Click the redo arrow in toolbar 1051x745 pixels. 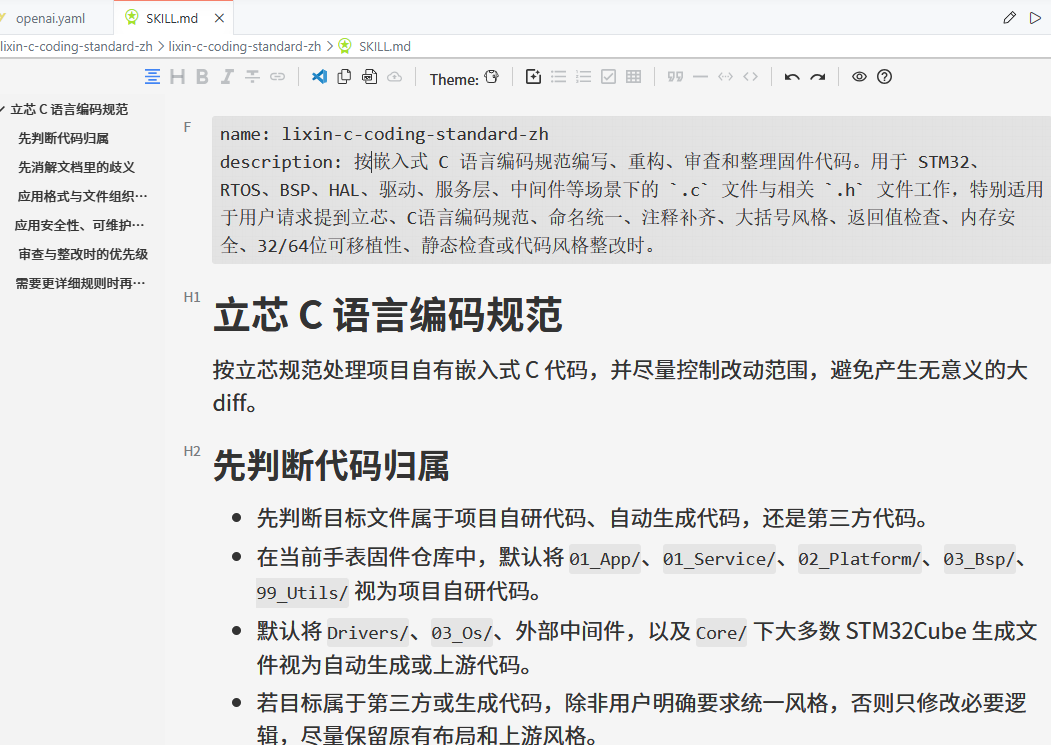(817, 77)
